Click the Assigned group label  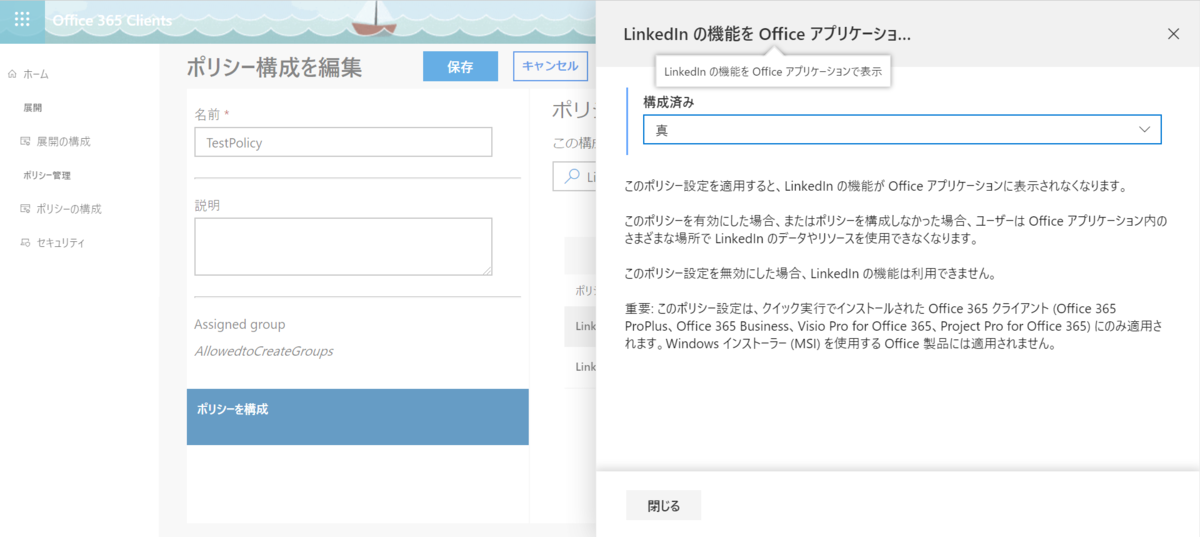(x=239, y=324)
